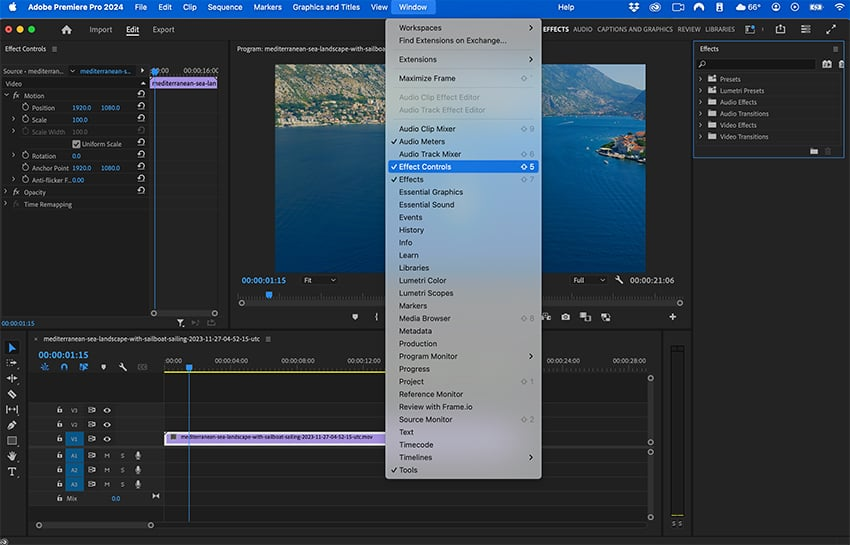Click the timeline horizontal zoom scrollbar
The image size is (850, 545).
click(x=95, y=525)
